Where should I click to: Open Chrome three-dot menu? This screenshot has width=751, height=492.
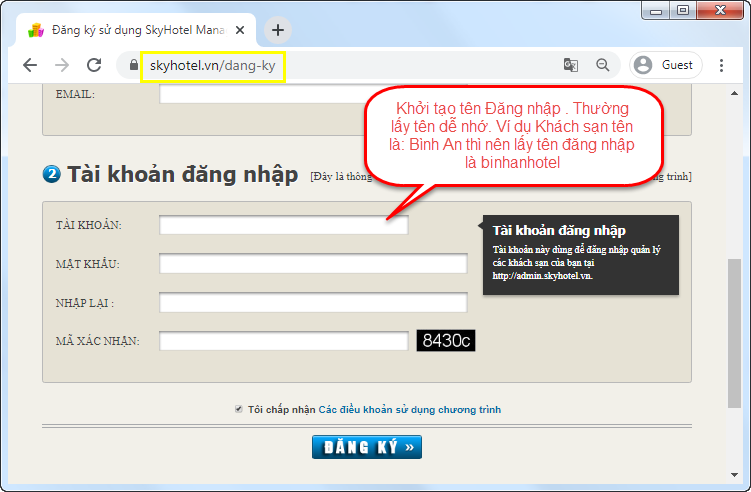point(721,65)
